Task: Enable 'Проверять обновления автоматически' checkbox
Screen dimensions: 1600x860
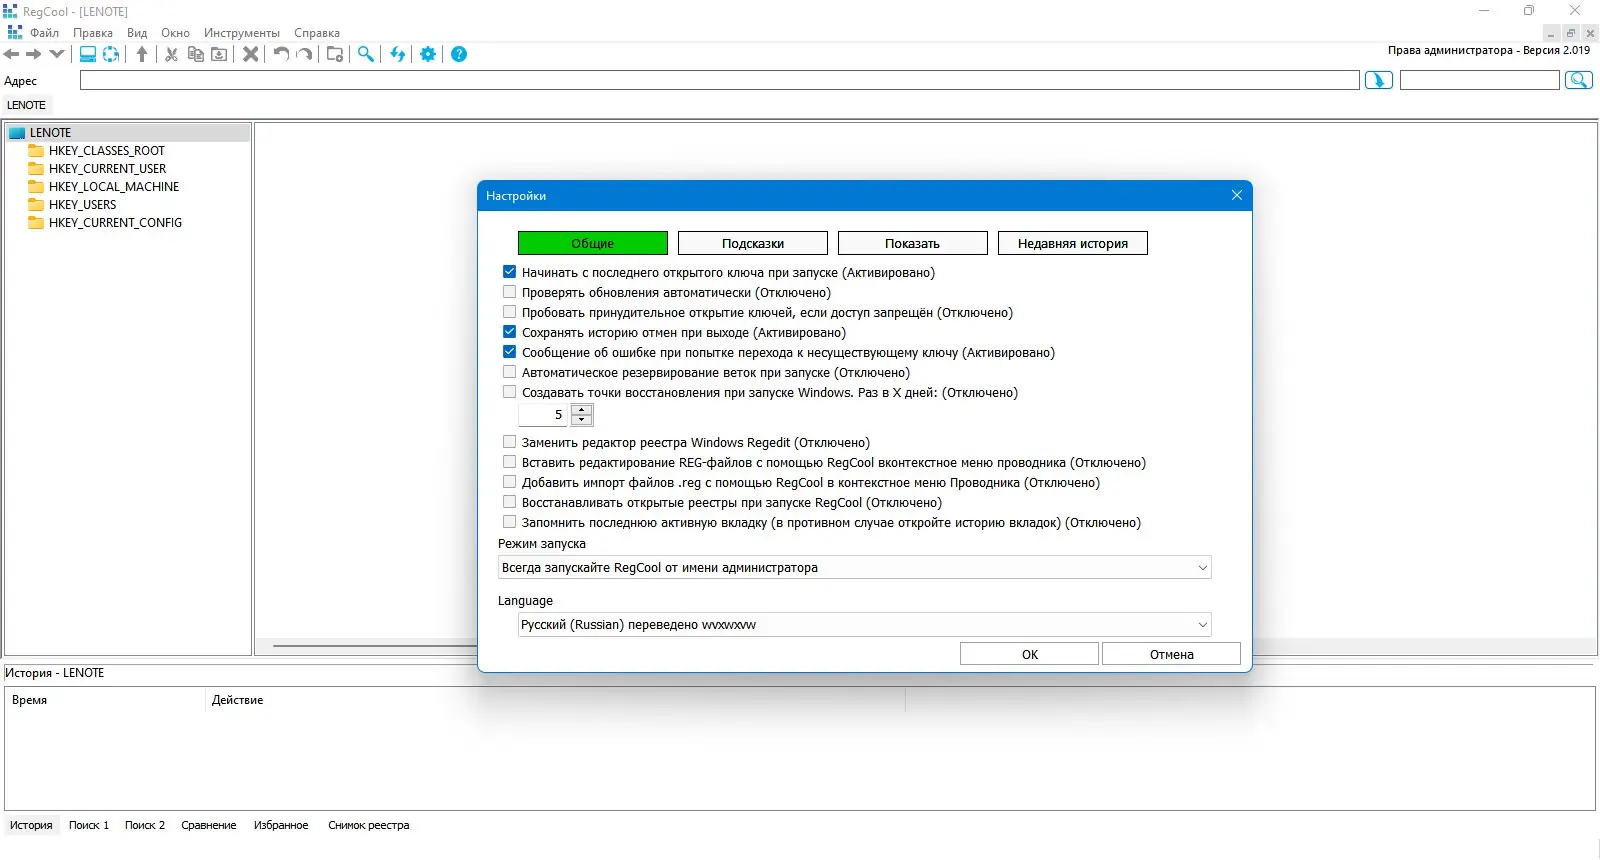Action: (510, 292)
